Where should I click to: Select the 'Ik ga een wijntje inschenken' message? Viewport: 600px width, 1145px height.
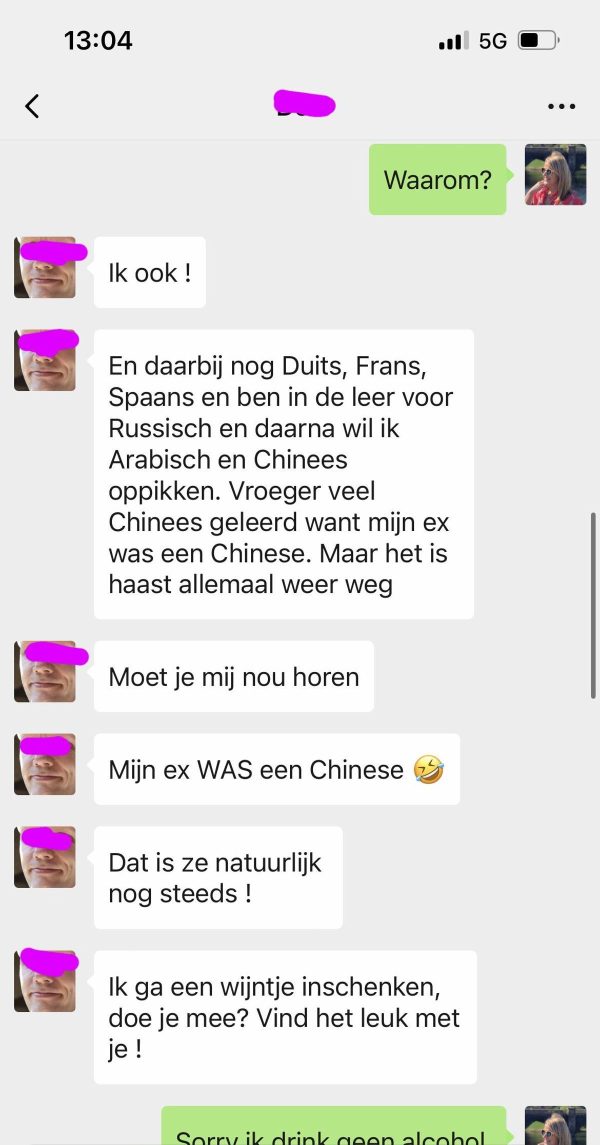tap(285, 1017)
